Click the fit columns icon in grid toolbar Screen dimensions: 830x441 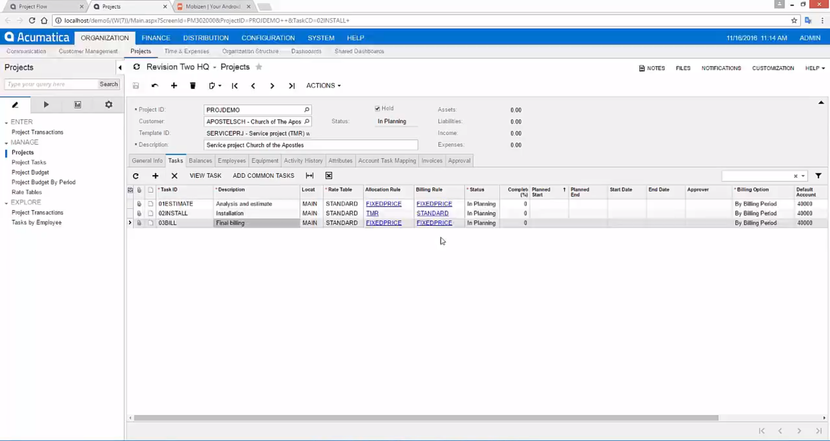pos(309,176)
